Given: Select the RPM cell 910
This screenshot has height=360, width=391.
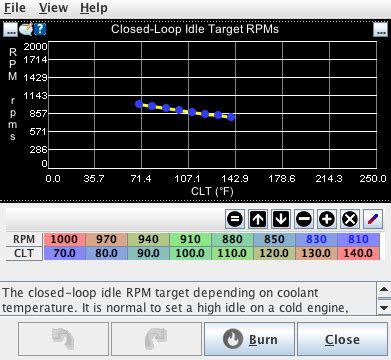Looking at the screenshot, I should point(190,239).
